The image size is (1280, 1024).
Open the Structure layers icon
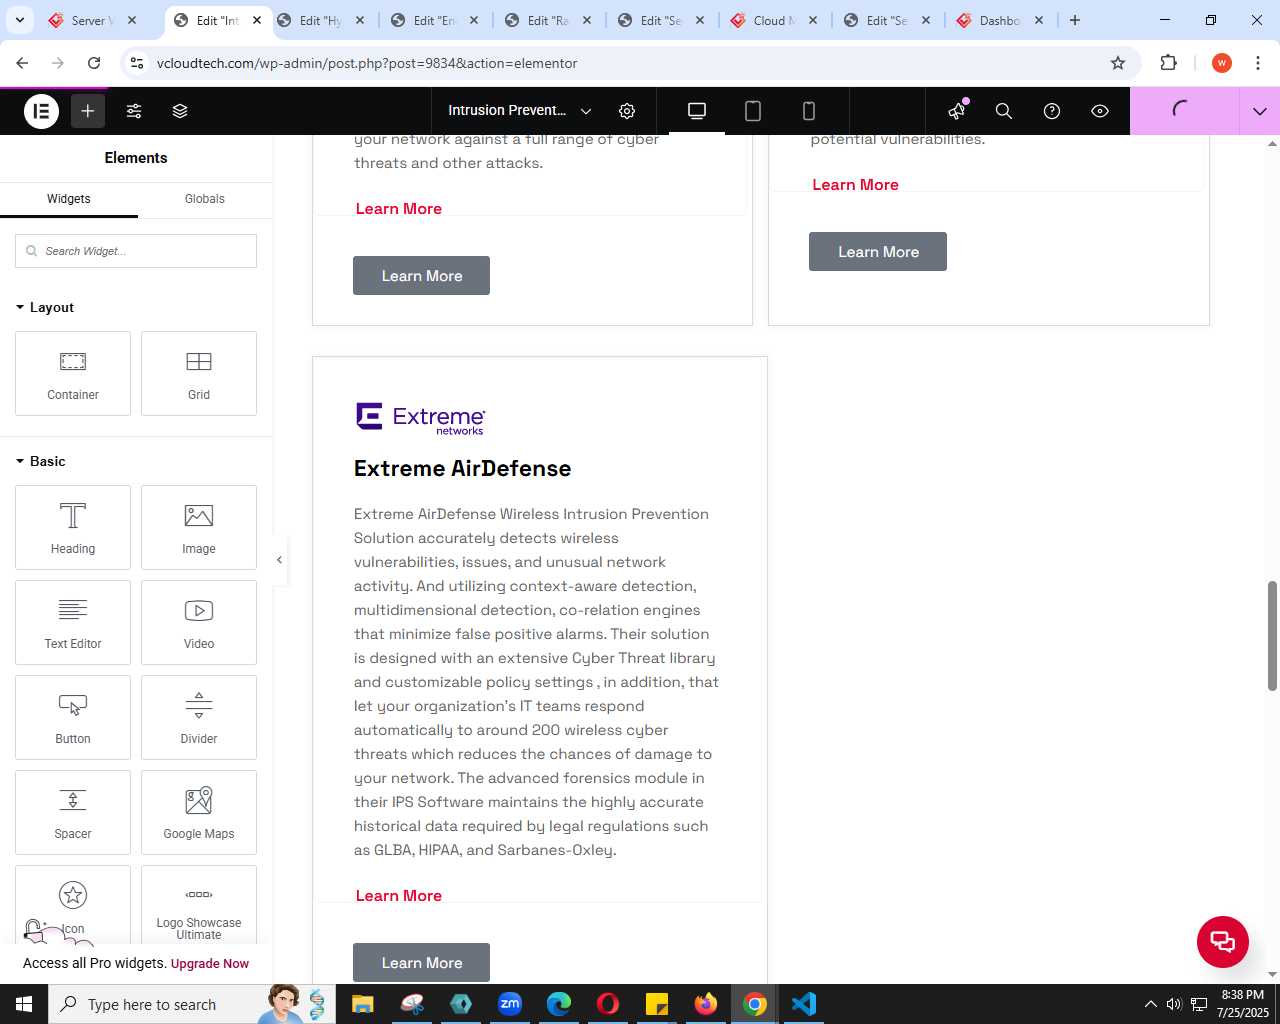click(180, 111)
